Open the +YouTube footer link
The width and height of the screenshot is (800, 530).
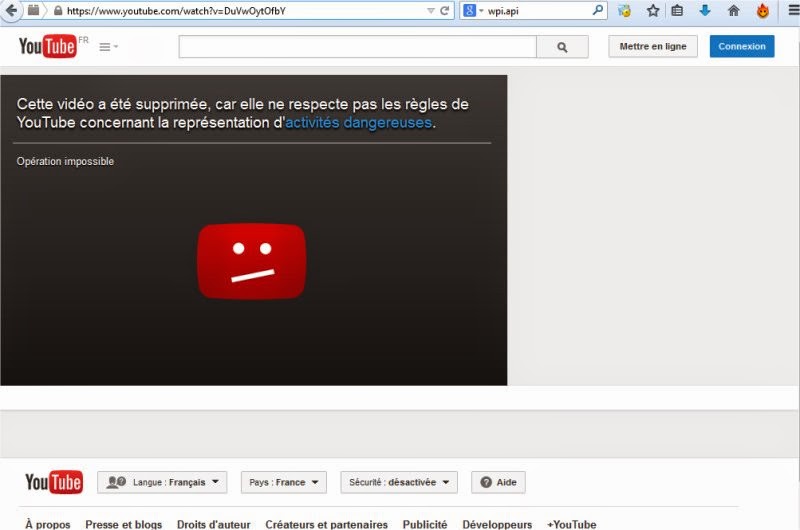(571, 524)
